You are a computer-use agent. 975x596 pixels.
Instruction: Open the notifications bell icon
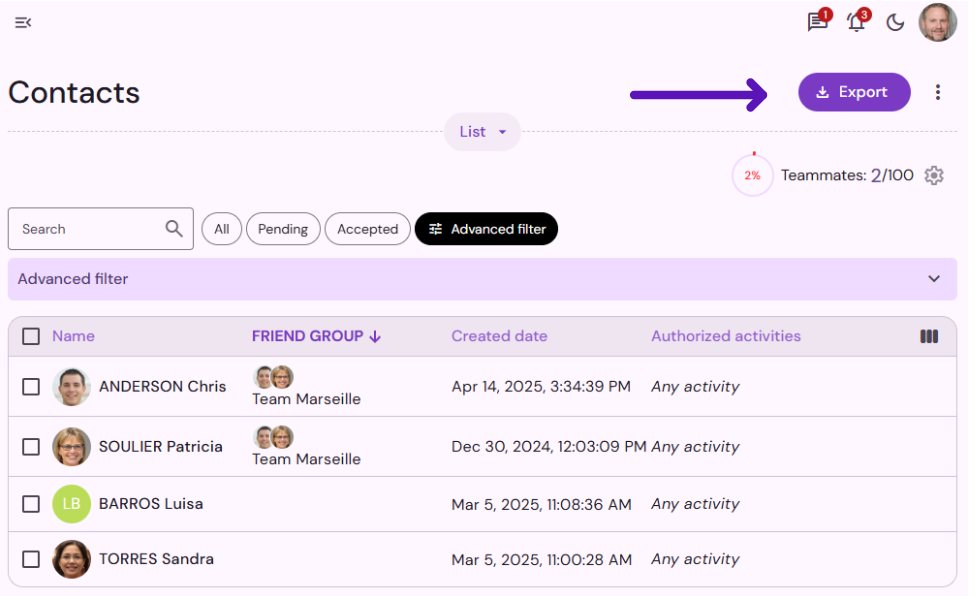tap(856, 22)
